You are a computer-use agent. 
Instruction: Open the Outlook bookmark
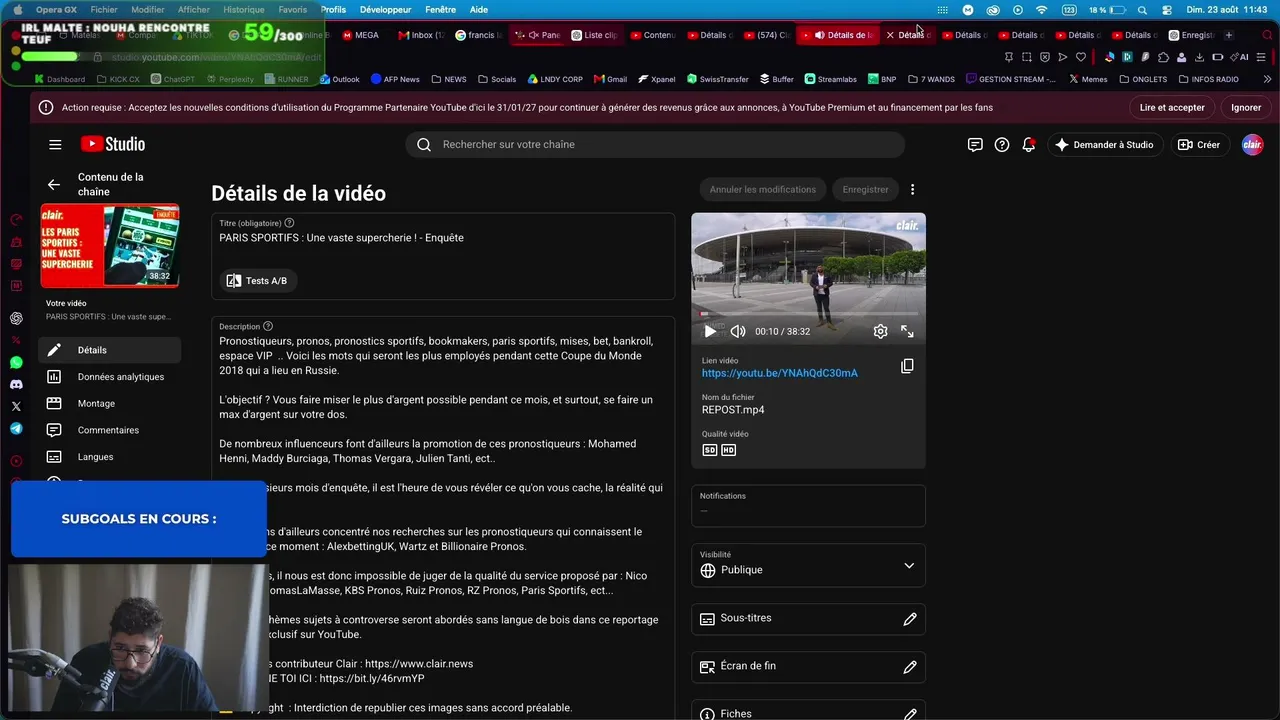[x=339, y=79]
